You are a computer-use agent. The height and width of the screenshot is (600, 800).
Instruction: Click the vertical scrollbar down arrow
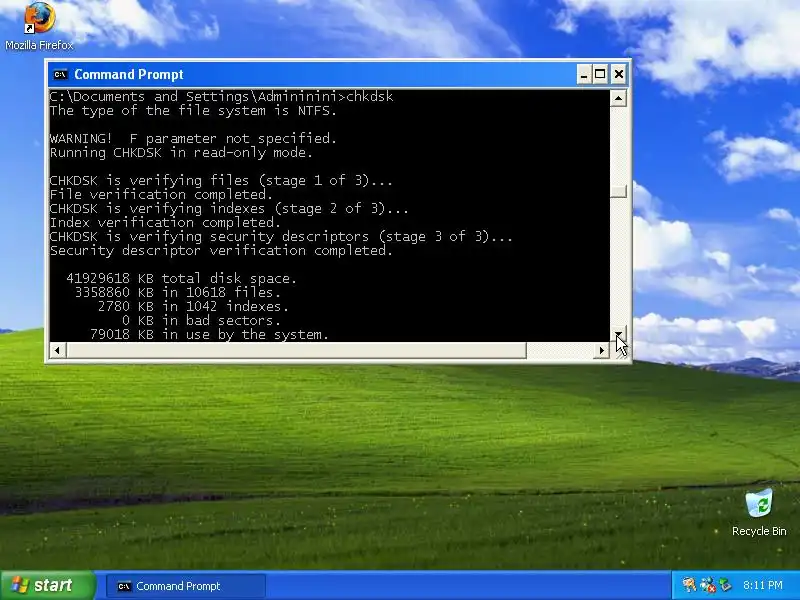618,334
